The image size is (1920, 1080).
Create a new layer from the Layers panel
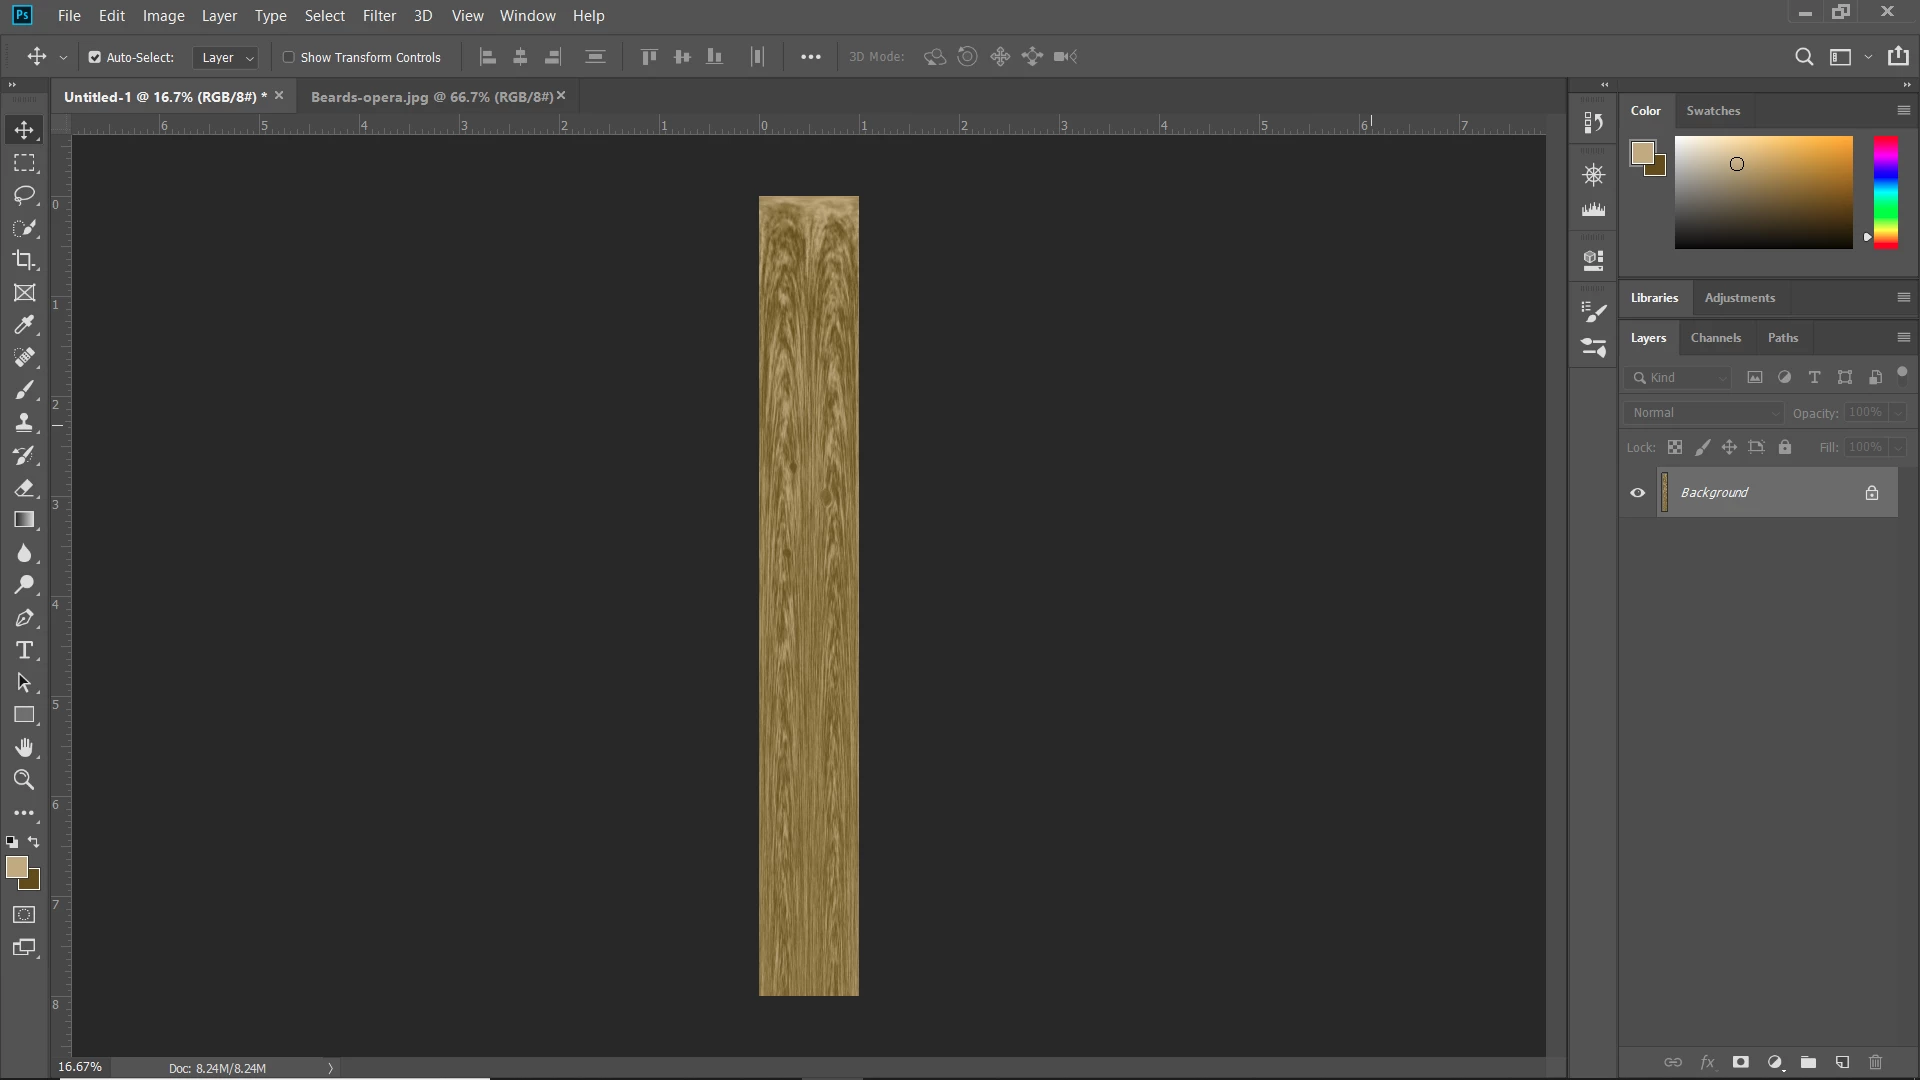[x=1842, y=1062]
